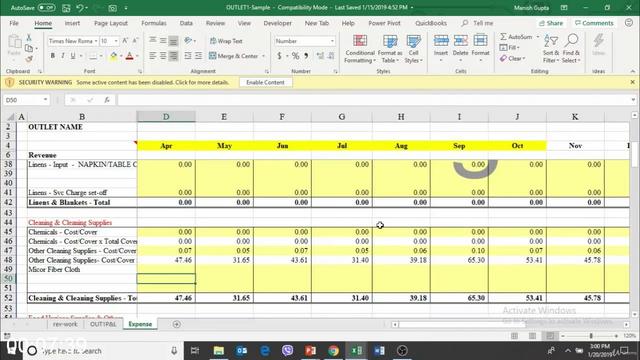Viewport: 640px width, 360px height.
Task: Open Cell Styles gallery
Action: point(413,49)
